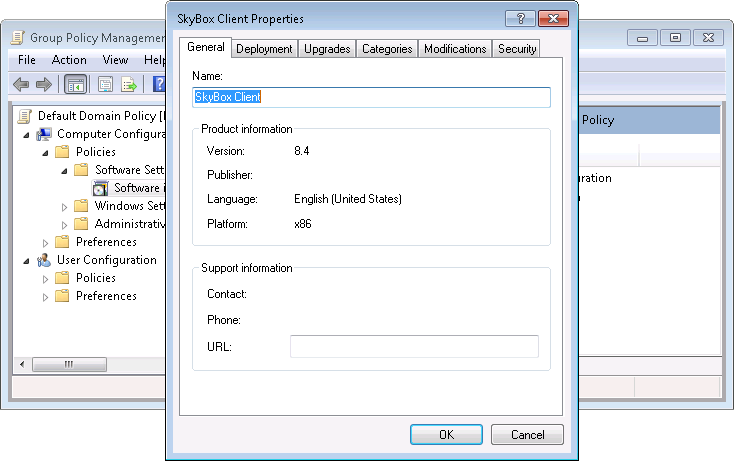The height and width of the screenshot is (461, 734).
Task: Click the Cancel button
Action: pos(528,435)
